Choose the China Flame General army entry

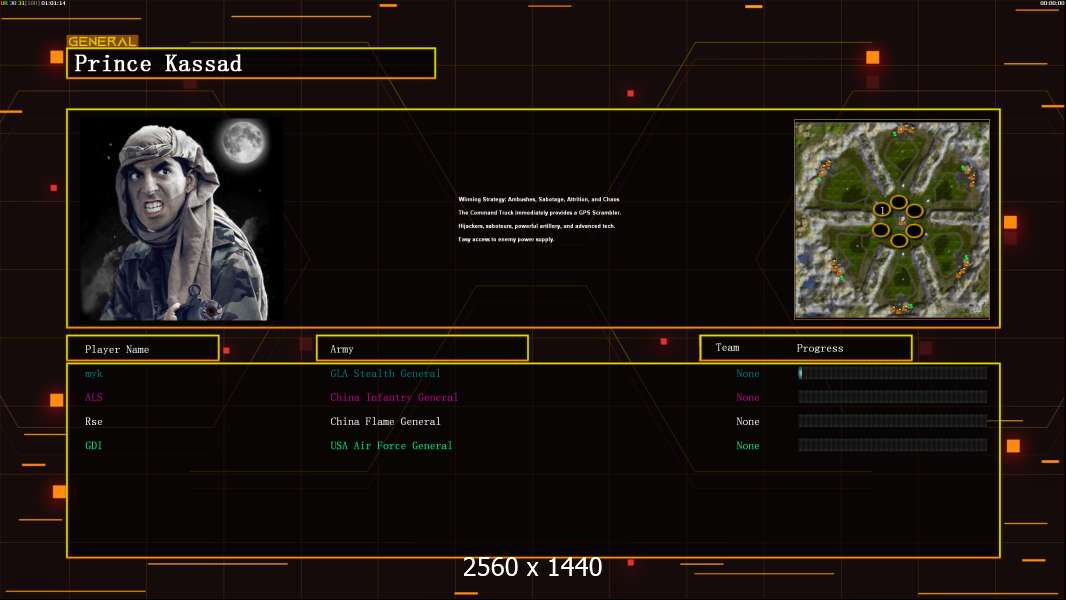(x=385, y=421)
